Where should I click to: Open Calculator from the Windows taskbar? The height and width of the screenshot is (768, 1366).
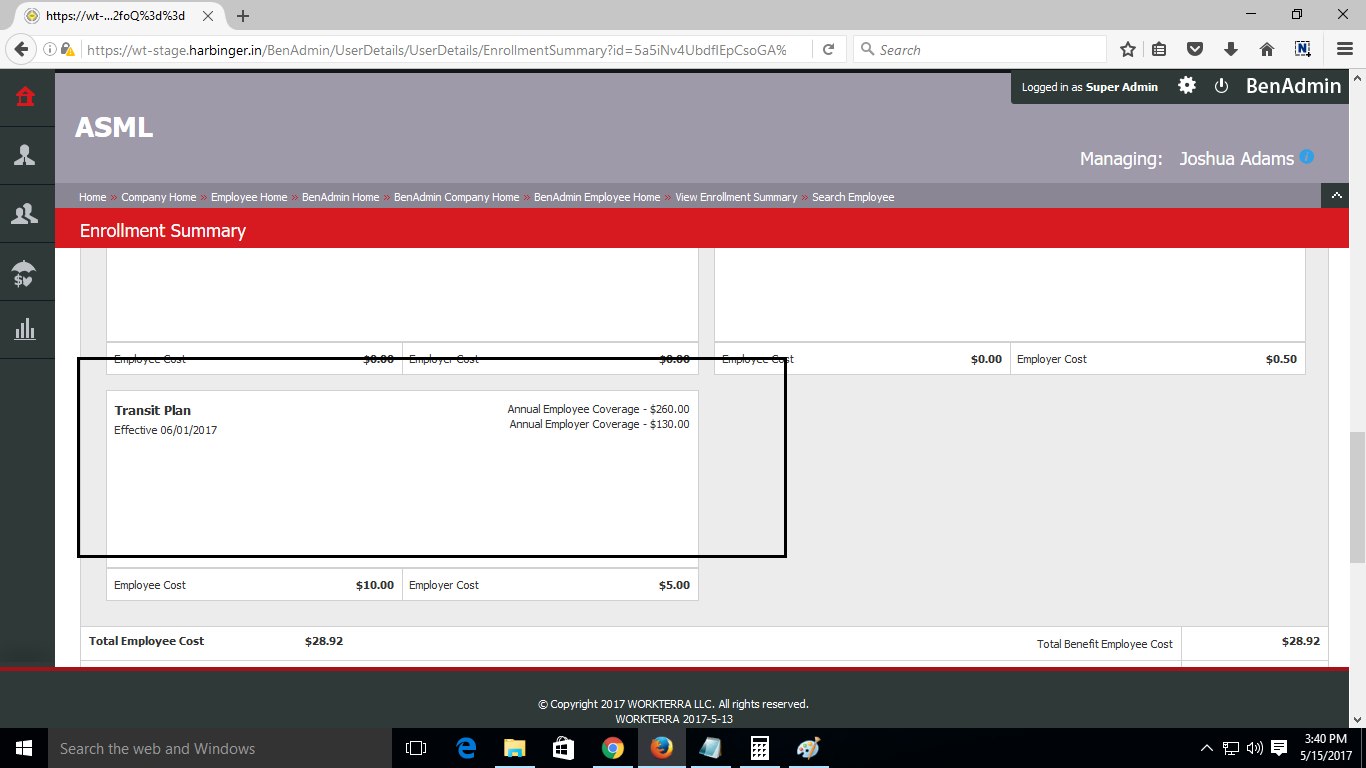[x=759, y=748]
